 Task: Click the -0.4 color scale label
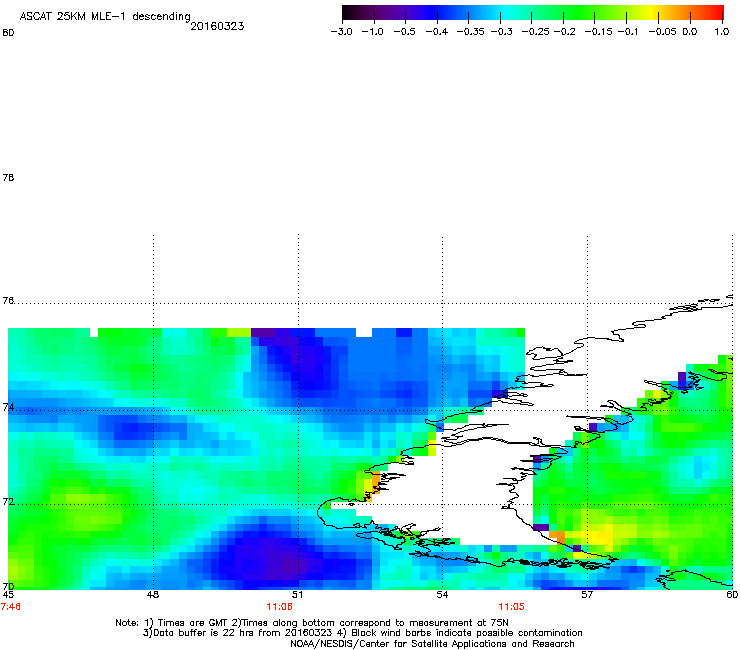437,32
